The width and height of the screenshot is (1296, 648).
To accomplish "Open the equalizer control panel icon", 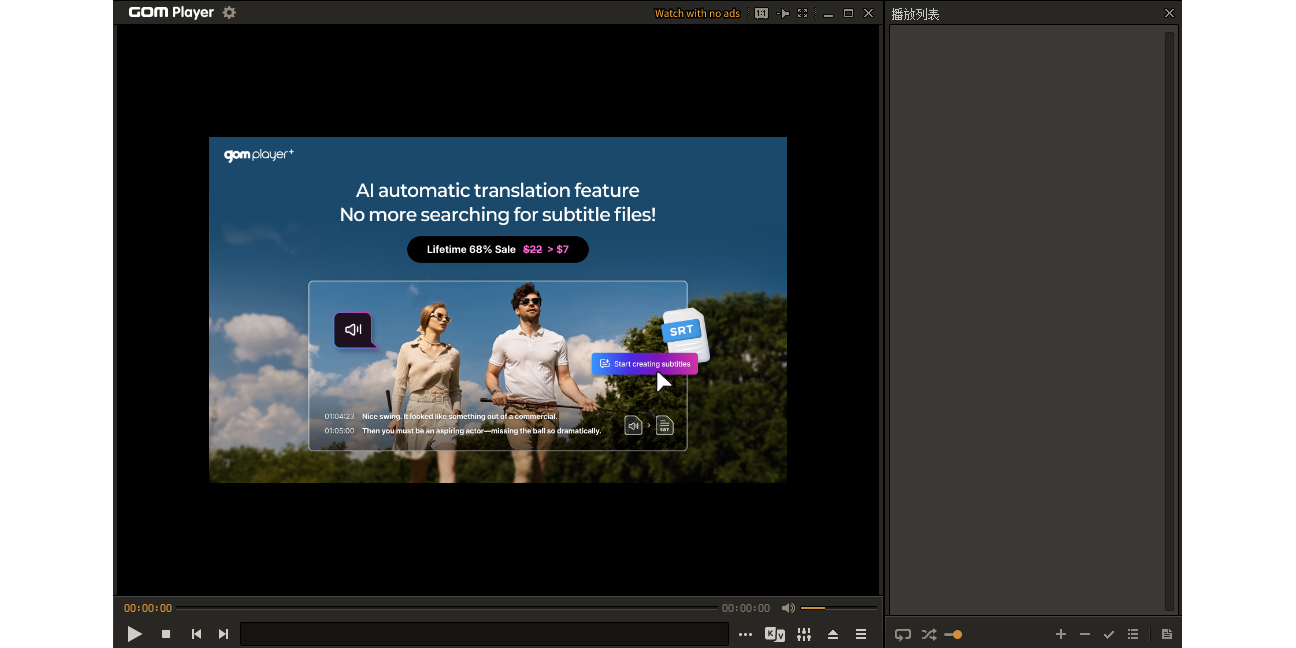I will tap(803, 634).
